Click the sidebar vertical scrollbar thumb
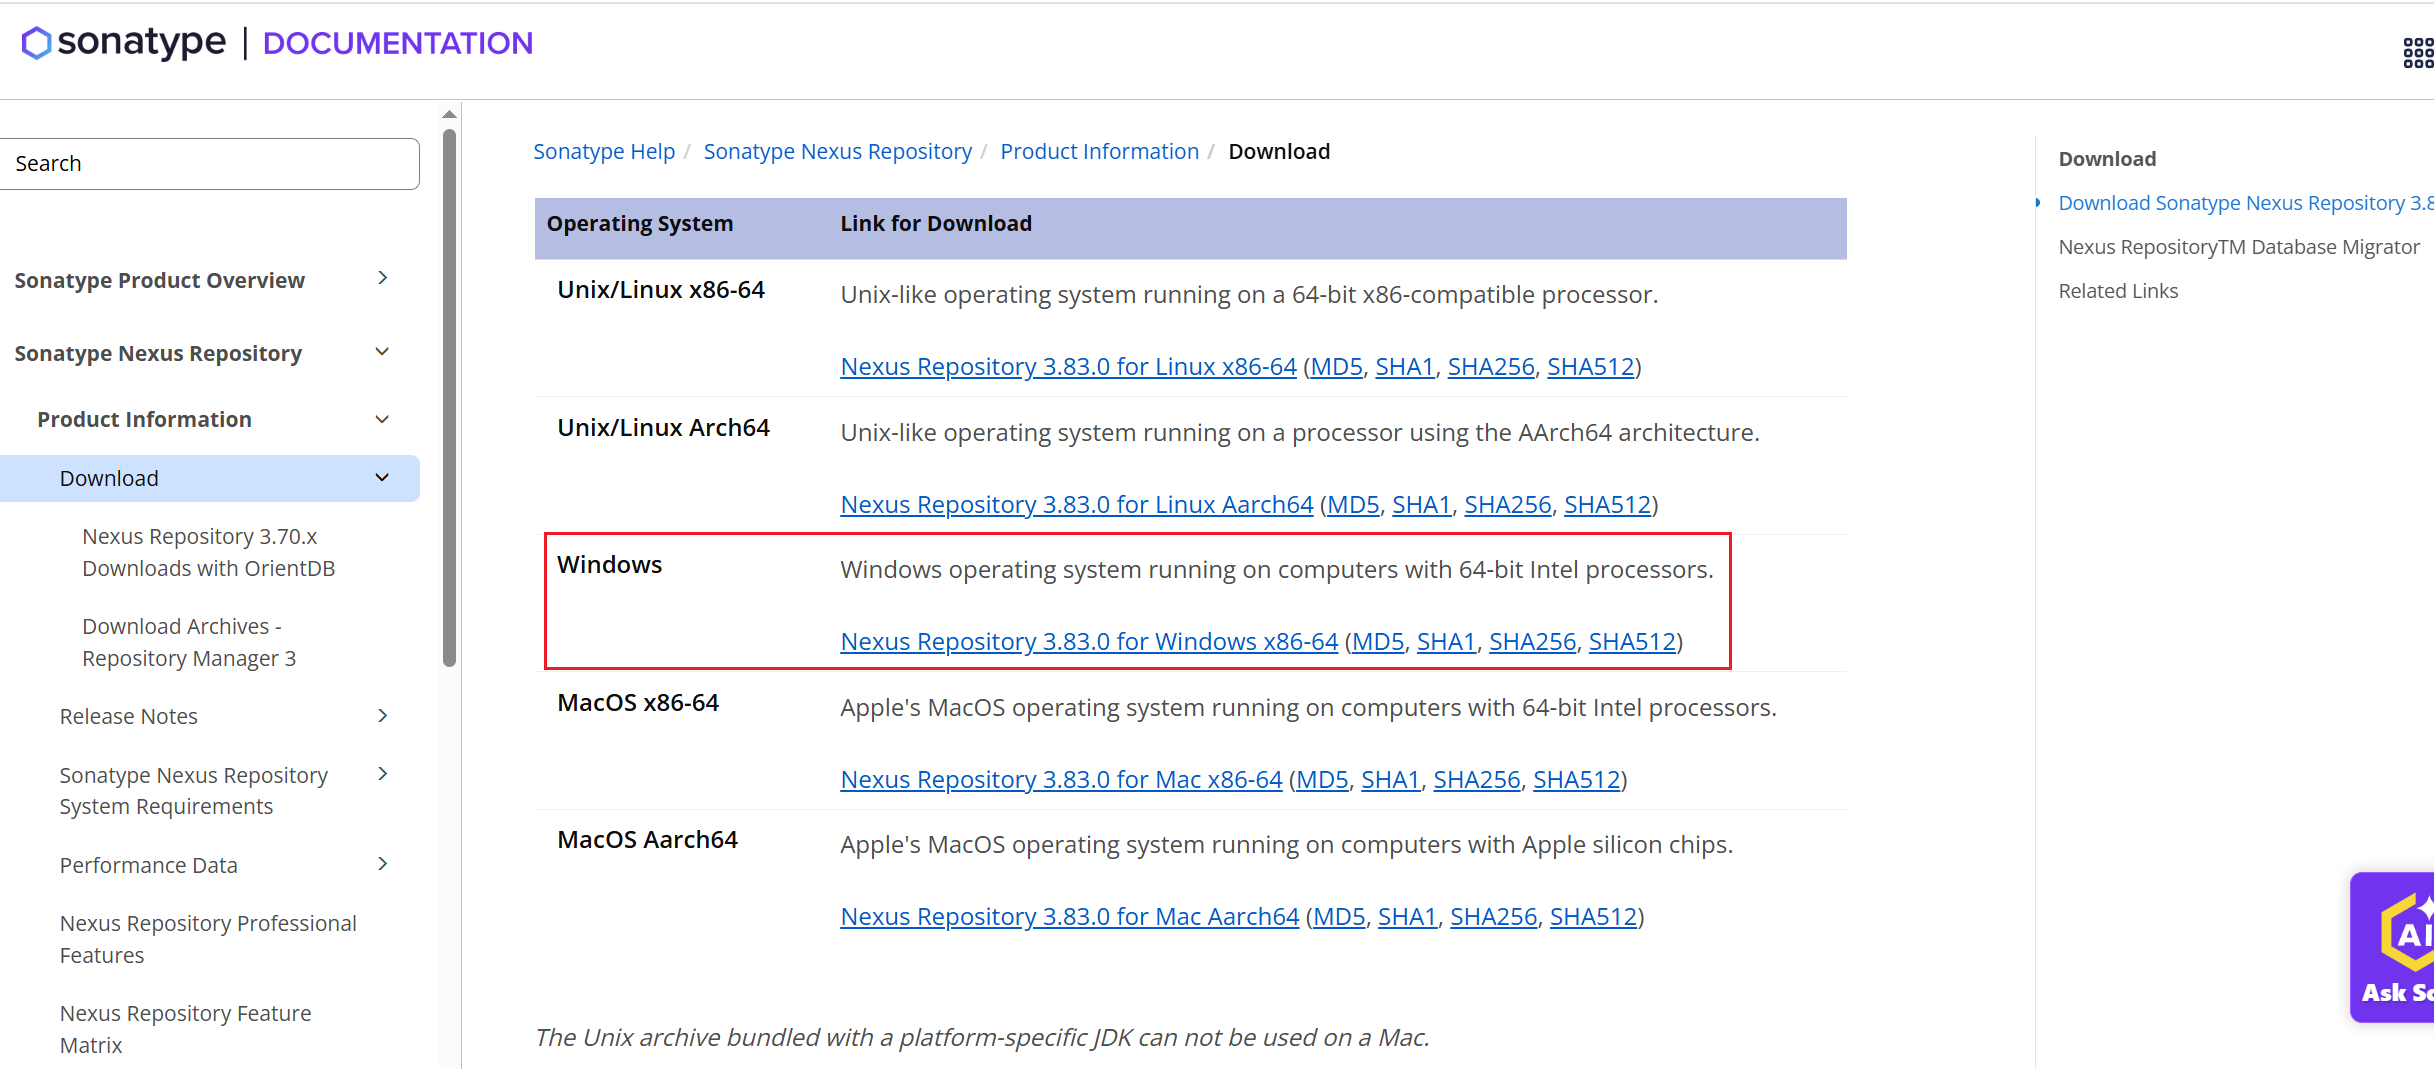The width and height of the screenshot is (2434, 1069). pyautogui.click(x=449, y=397)
